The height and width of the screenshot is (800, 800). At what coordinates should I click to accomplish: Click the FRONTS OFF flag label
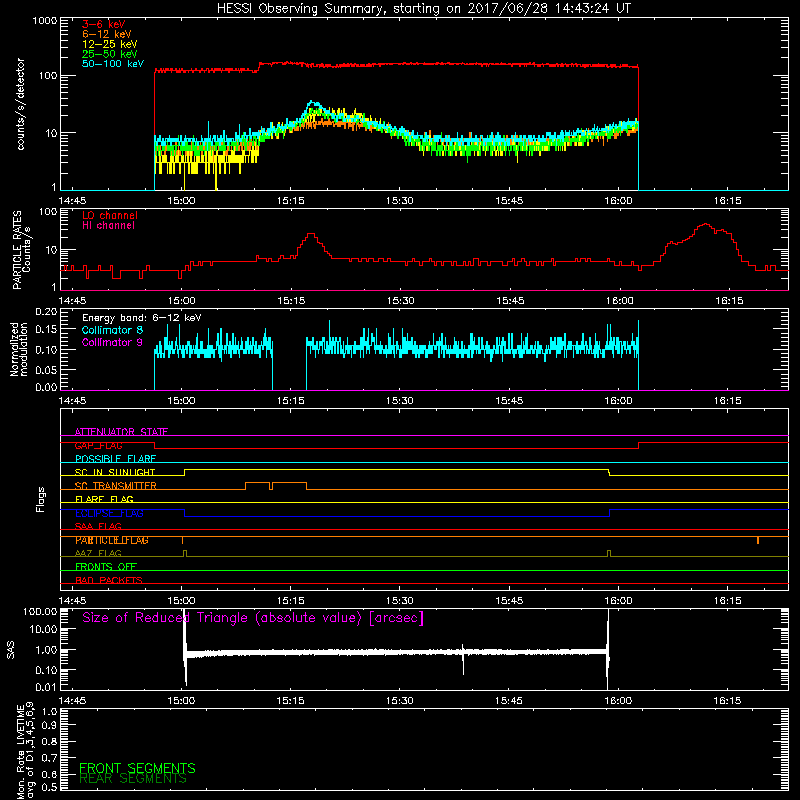[106, 567]
